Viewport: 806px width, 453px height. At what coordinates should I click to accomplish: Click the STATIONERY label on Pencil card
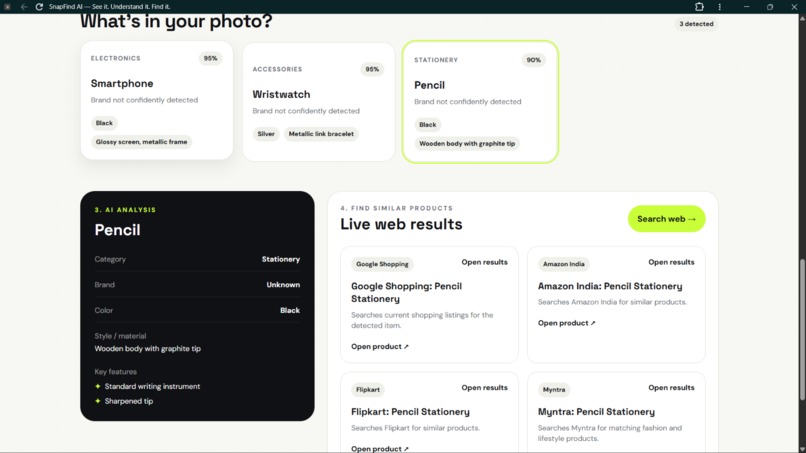(x=436, y=60)
